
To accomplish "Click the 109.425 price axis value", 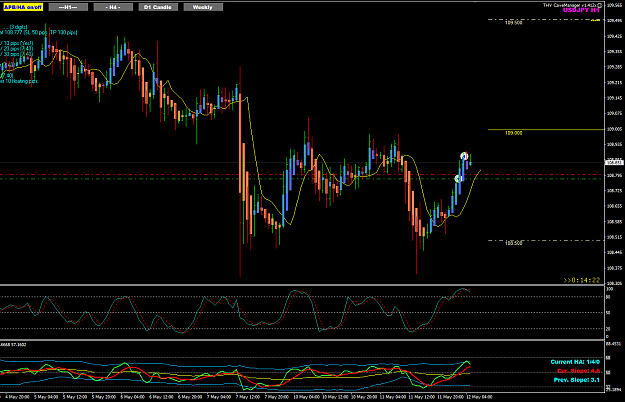I will coord(614,36).
